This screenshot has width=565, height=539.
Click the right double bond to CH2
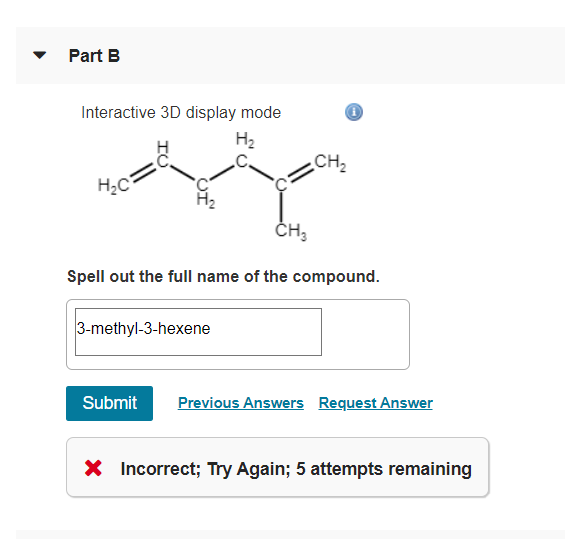point(301,173)
